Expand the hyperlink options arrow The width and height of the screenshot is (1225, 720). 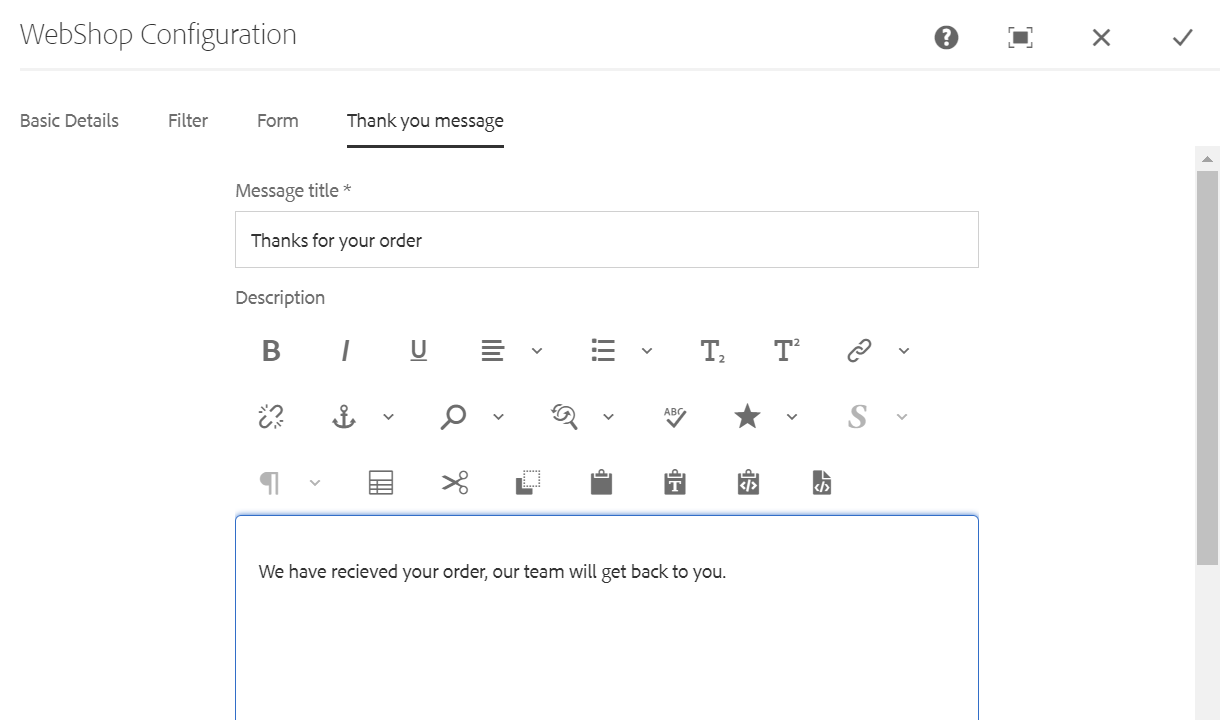904,351
